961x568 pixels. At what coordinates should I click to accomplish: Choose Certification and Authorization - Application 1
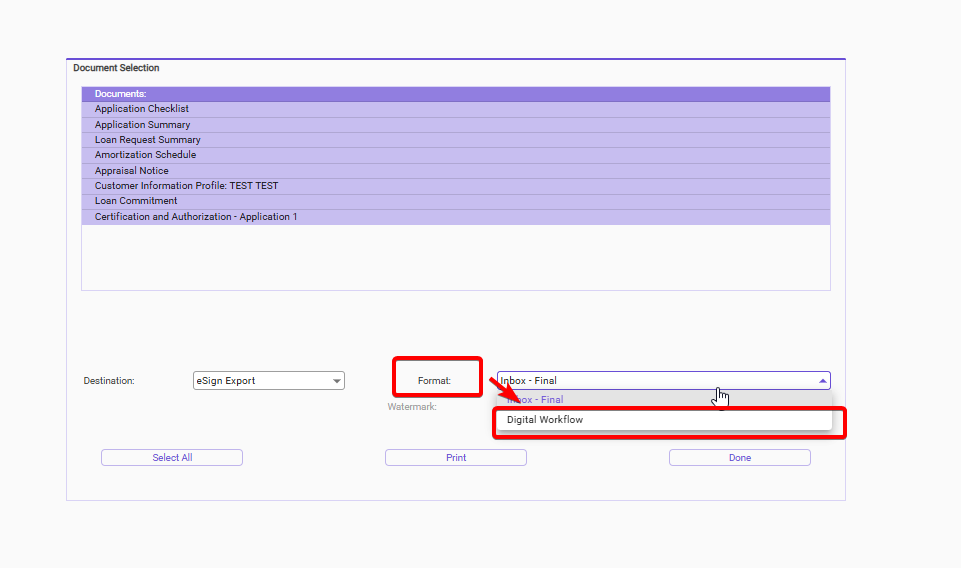click(x=195, y=217)
